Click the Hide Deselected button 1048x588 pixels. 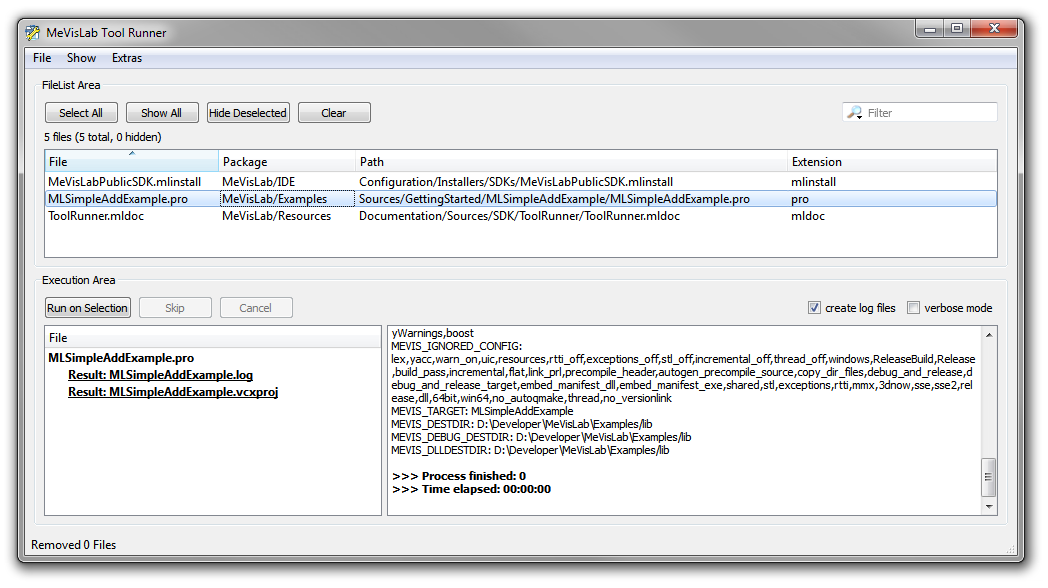(x=248, y=113)
